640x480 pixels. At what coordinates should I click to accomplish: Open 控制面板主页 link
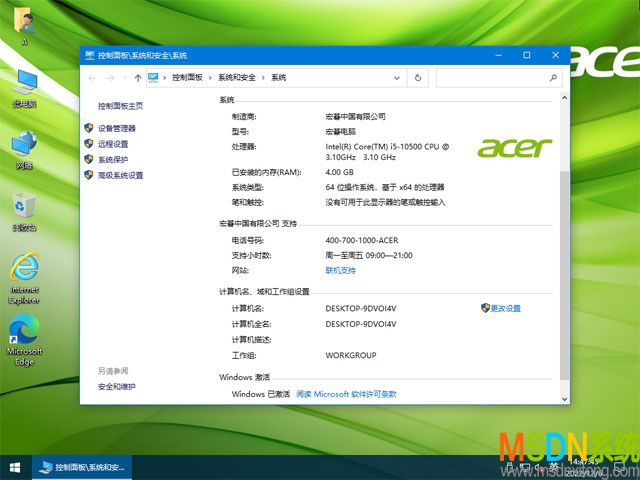[120, 106]
